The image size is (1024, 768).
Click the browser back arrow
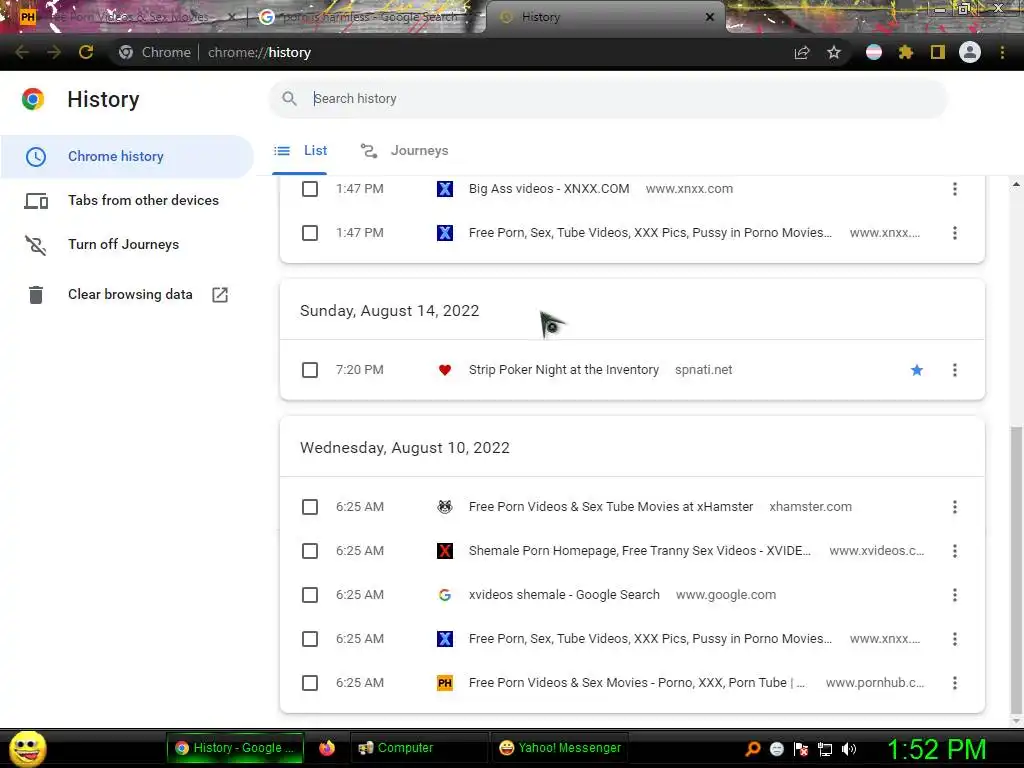click(22, 52)
